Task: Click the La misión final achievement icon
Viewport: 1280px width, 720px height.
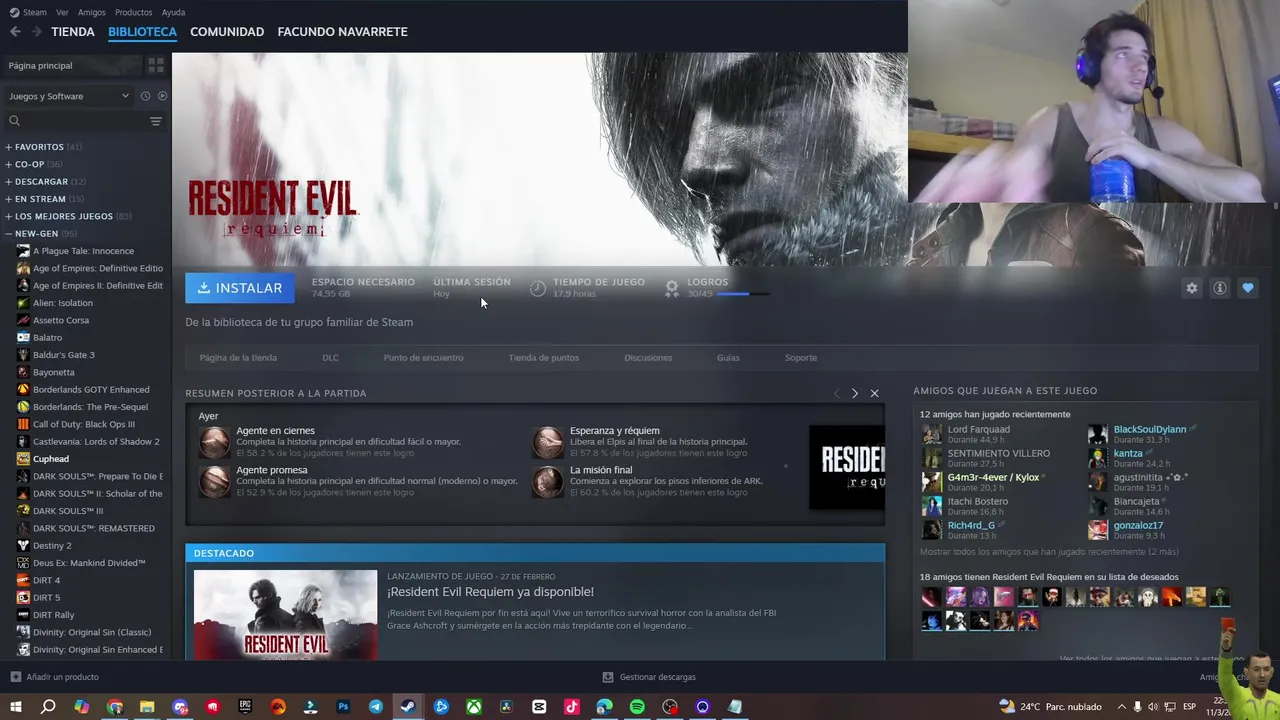Action: point(547,481)
